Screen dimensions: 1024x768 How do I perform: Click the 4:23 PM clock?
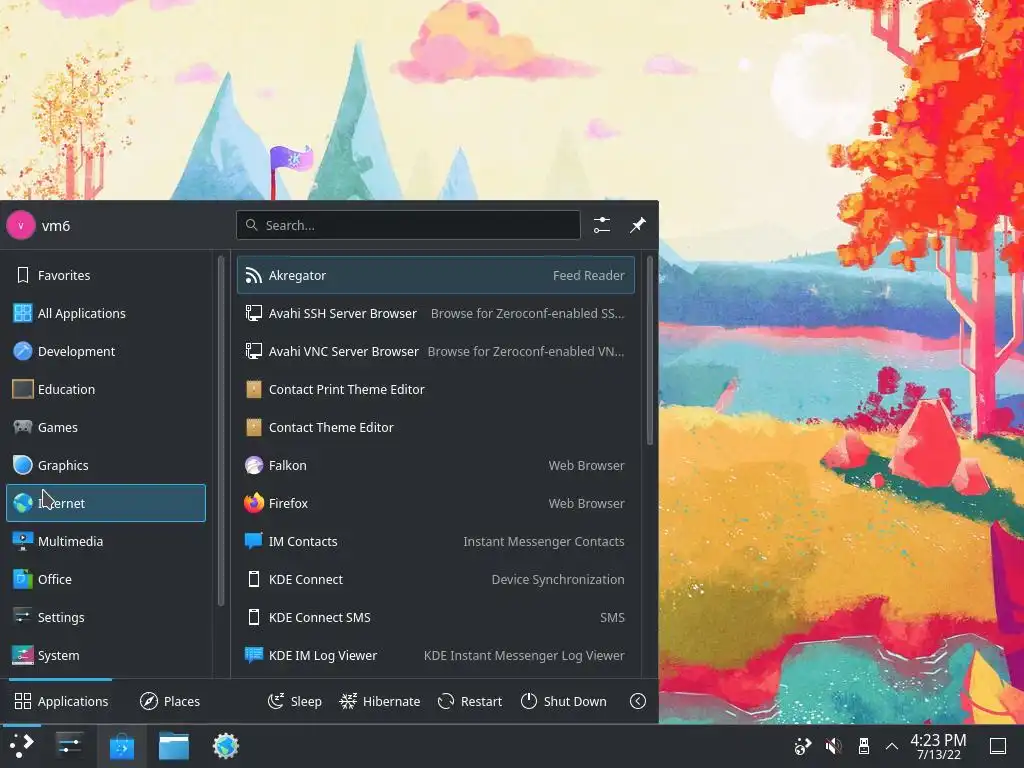tap(938, 746)
